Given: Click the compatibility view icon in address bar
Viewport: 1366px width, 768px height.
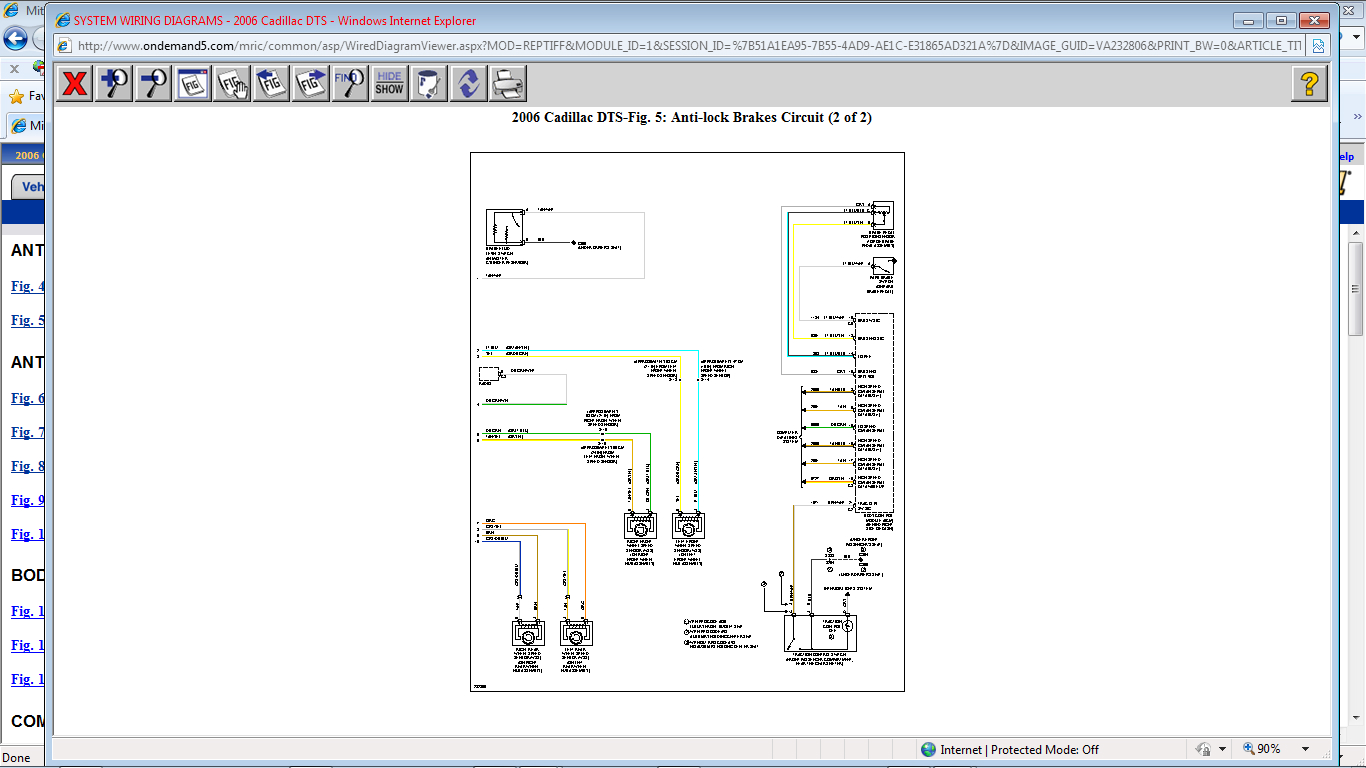Looking at the screenshot, I should point(1318,46).
